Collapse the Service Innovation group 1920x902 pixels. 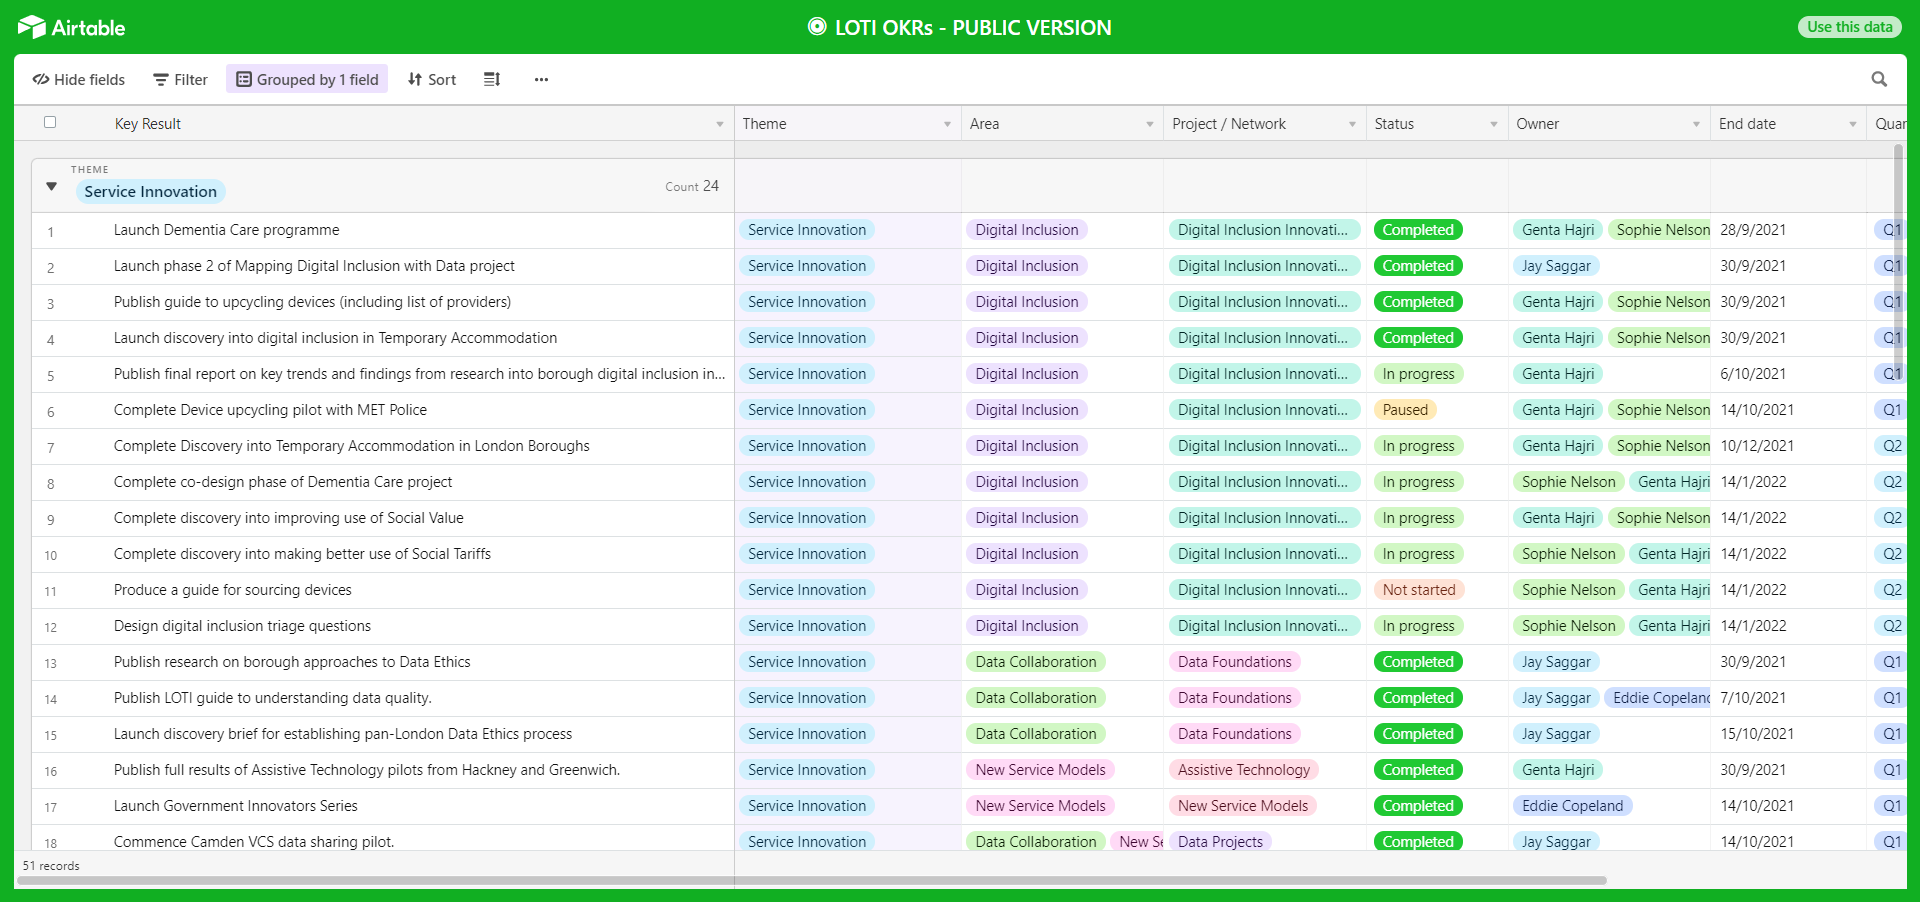[52, 186]
